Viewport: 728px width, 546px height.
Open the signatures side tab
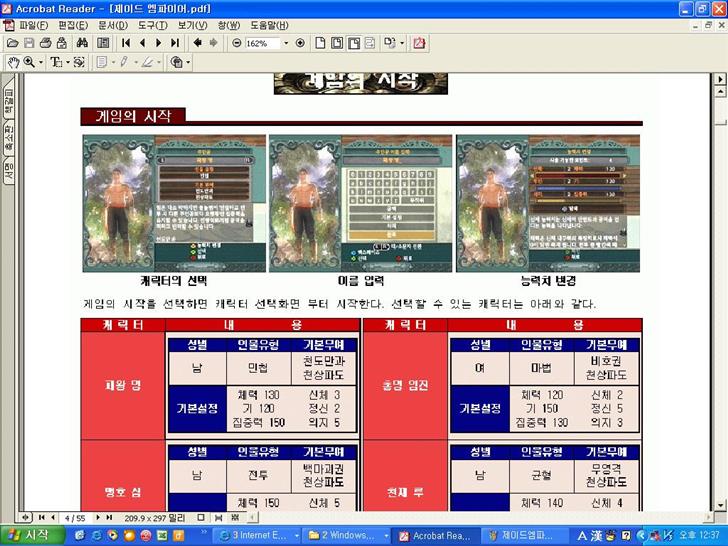pos(8,171)
